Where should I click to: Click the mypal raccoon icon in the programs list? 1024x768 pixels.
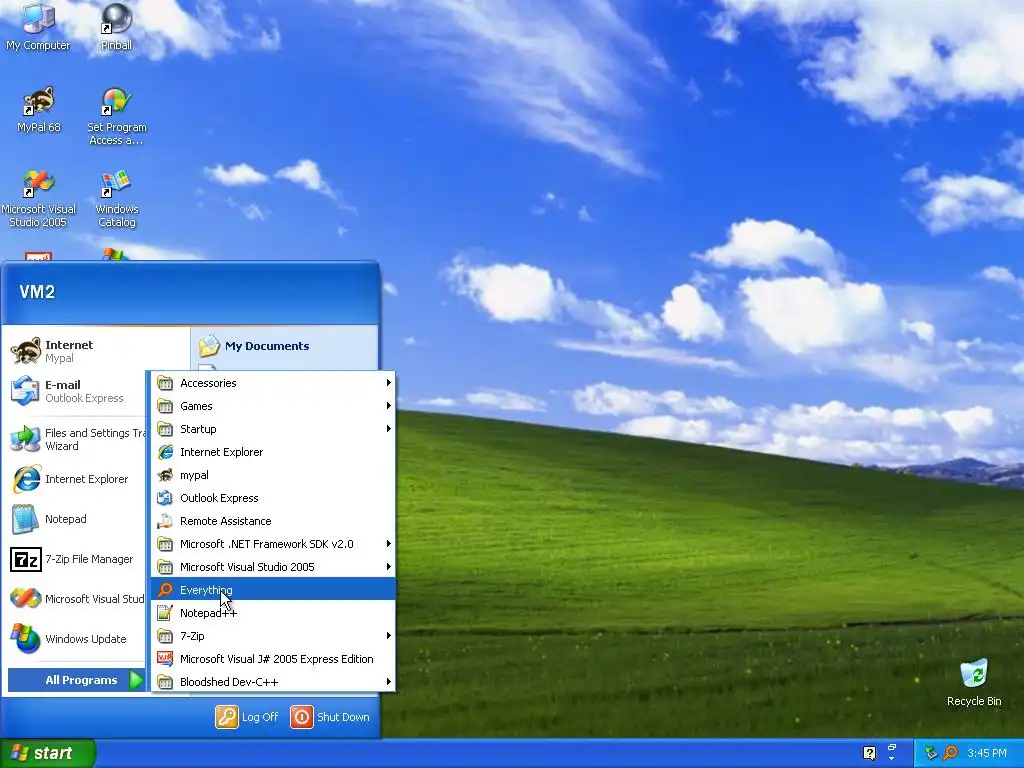point(165,475)
